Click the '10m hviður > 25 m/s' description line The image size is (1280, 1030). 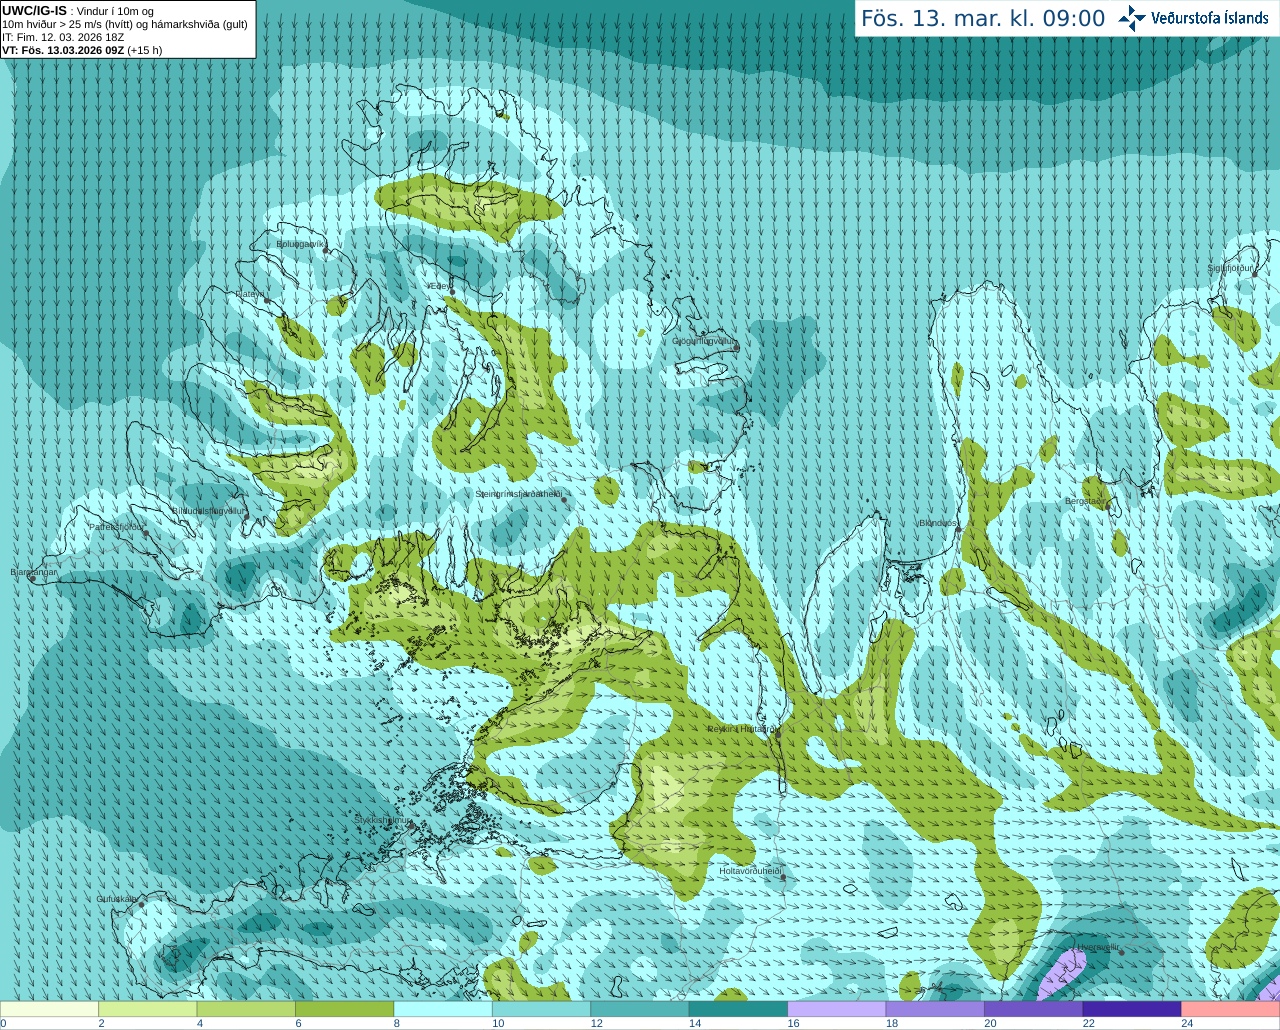coord(125,24)
